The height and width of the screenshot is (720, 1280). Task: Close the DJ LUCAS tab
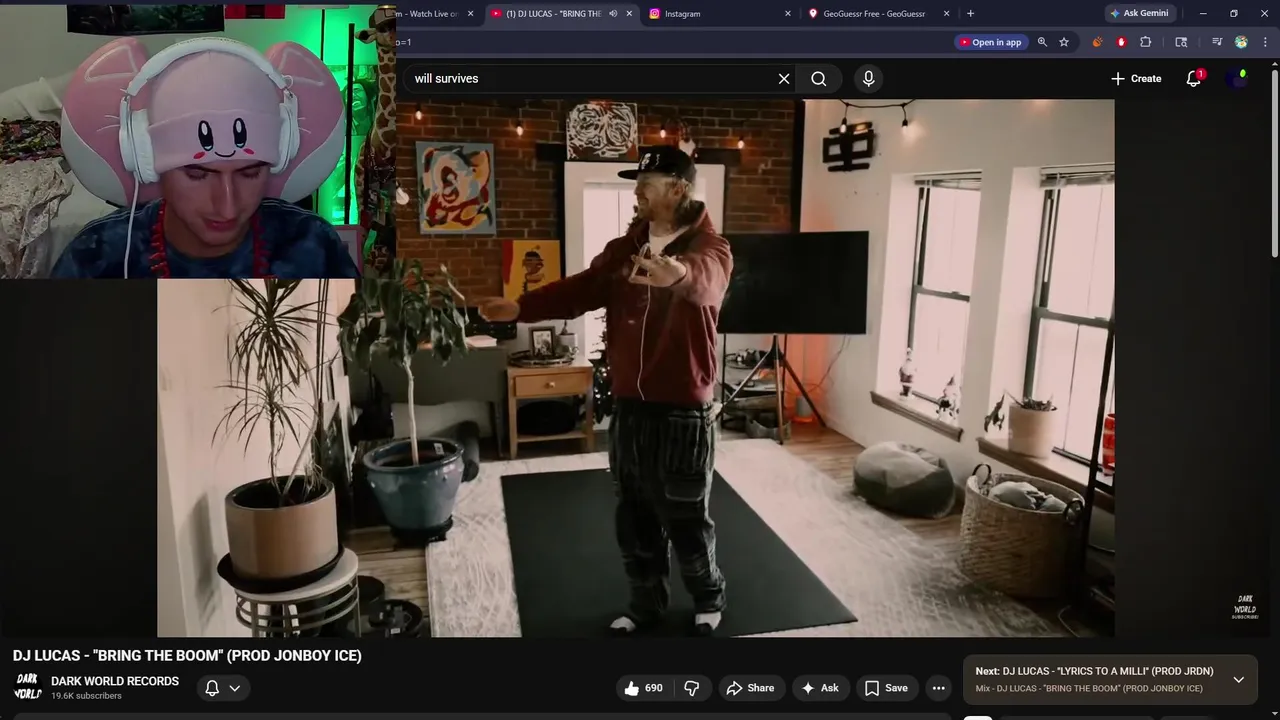tap(629, 14)
